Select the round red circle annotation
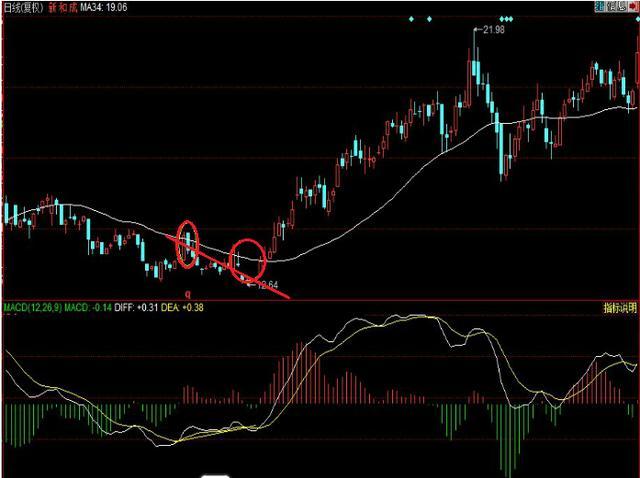This screenshot has width=640, height=478. pos(248,258)
